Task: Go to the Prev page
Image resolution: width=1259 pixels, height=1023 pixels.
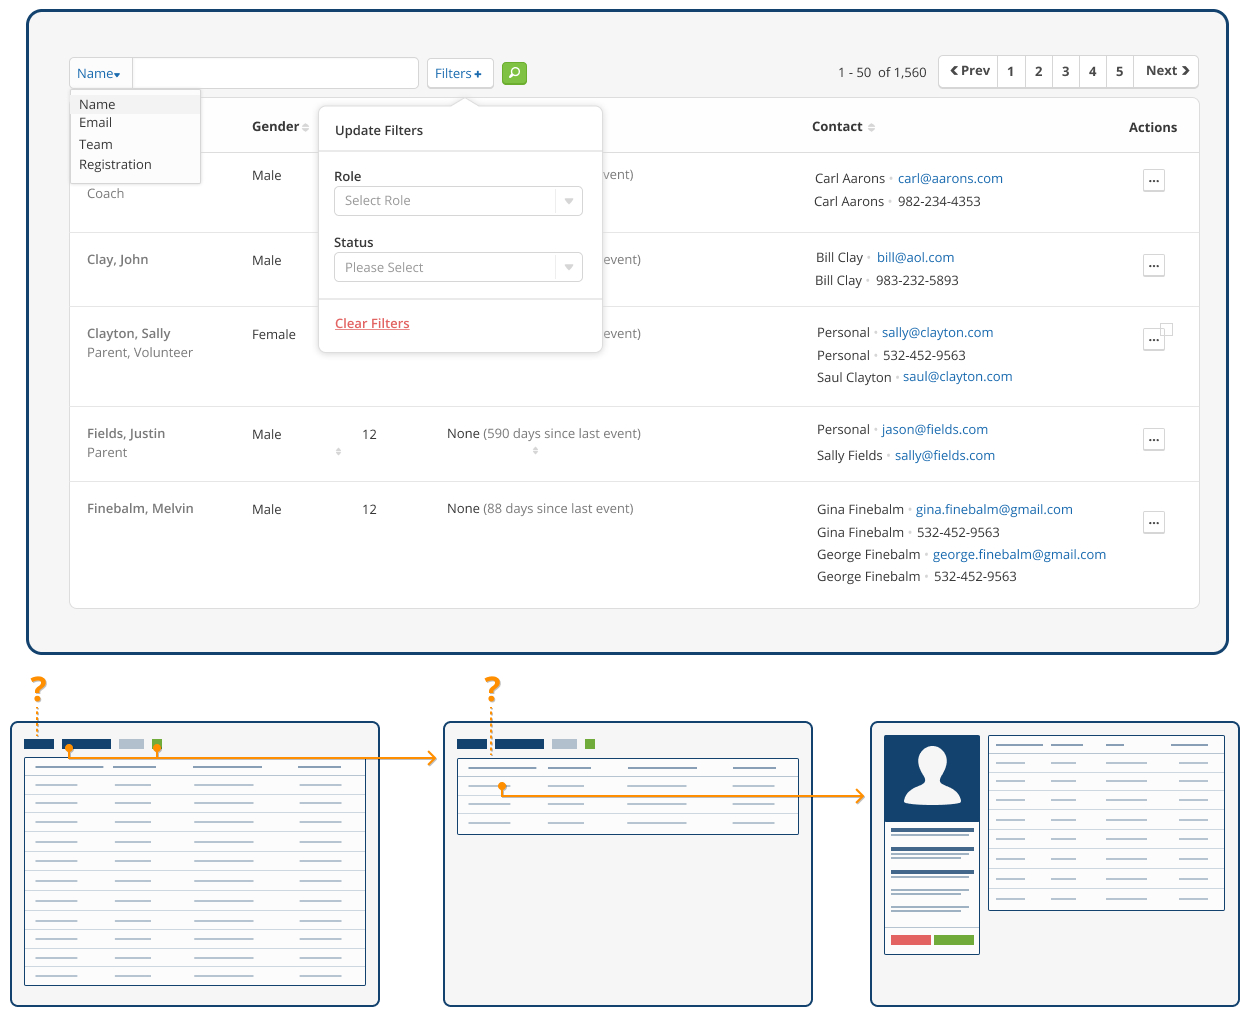Action: pyautogui.click(x=969, y=71)
